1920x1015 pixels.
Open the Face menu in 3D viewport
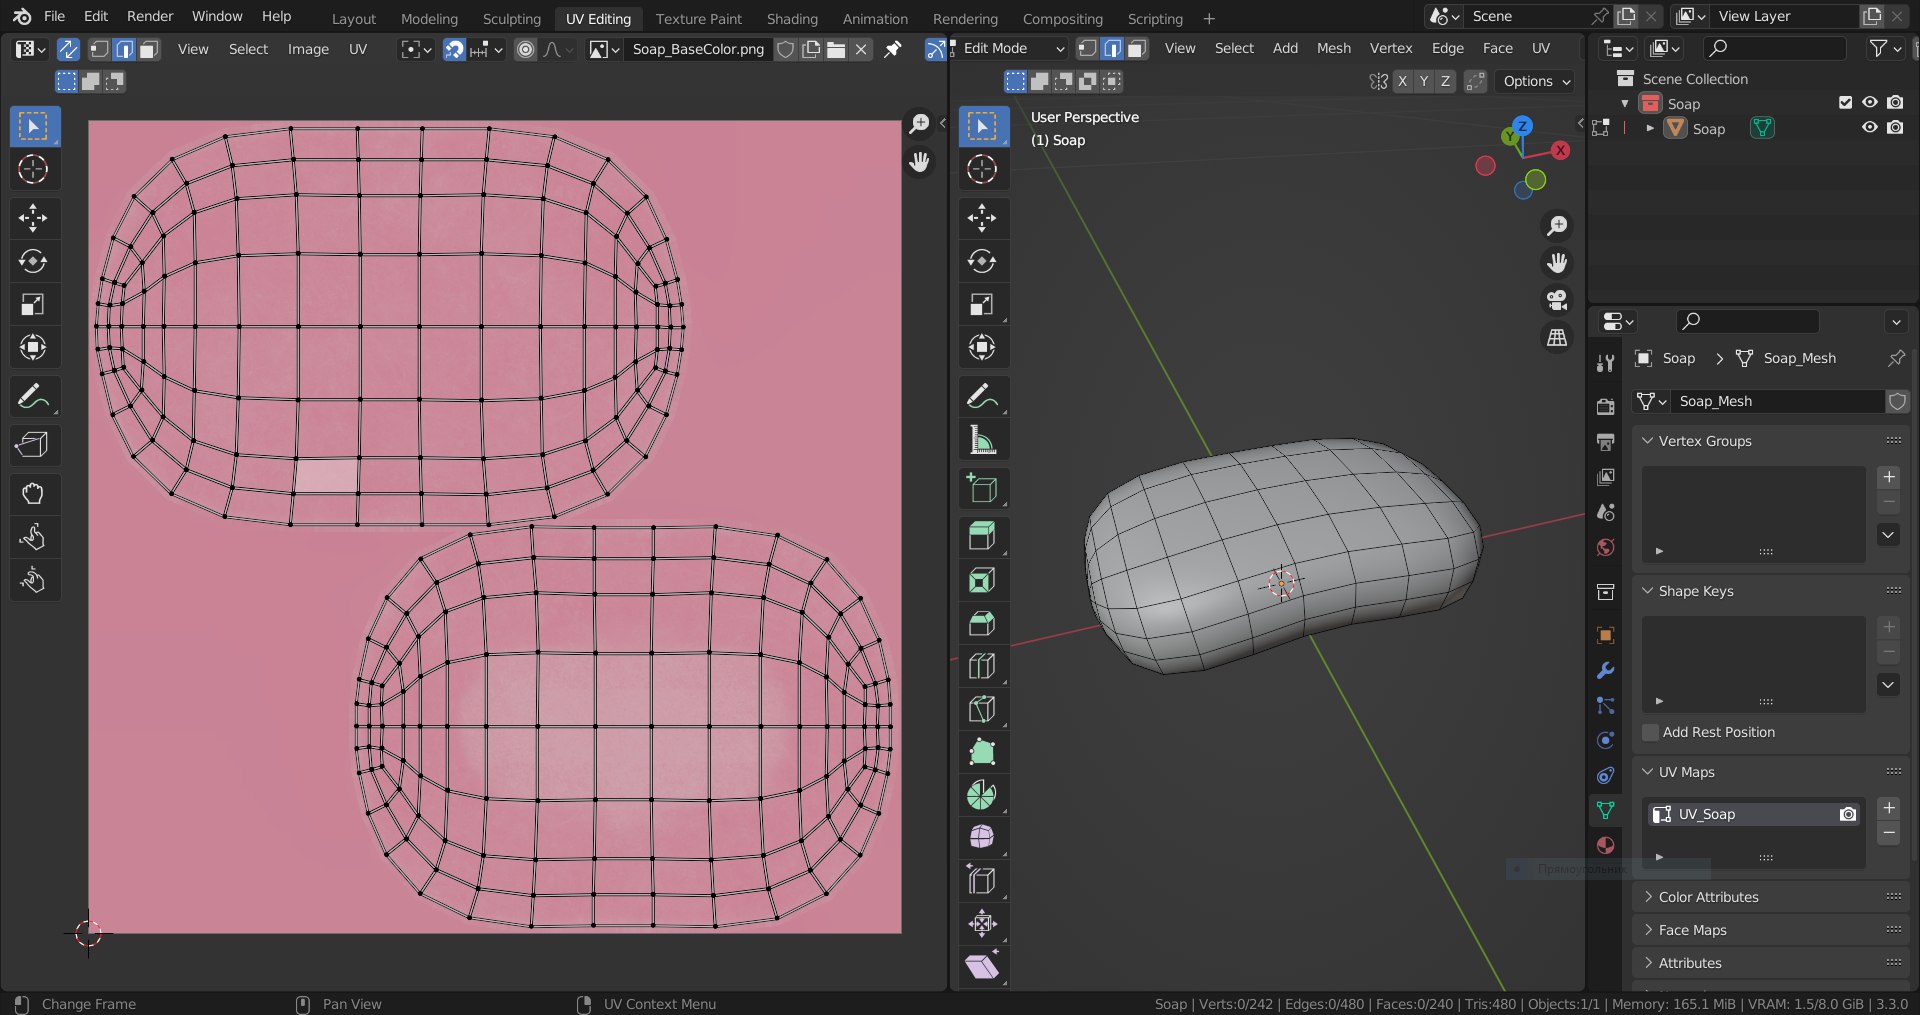click(x=1497, y=48)
